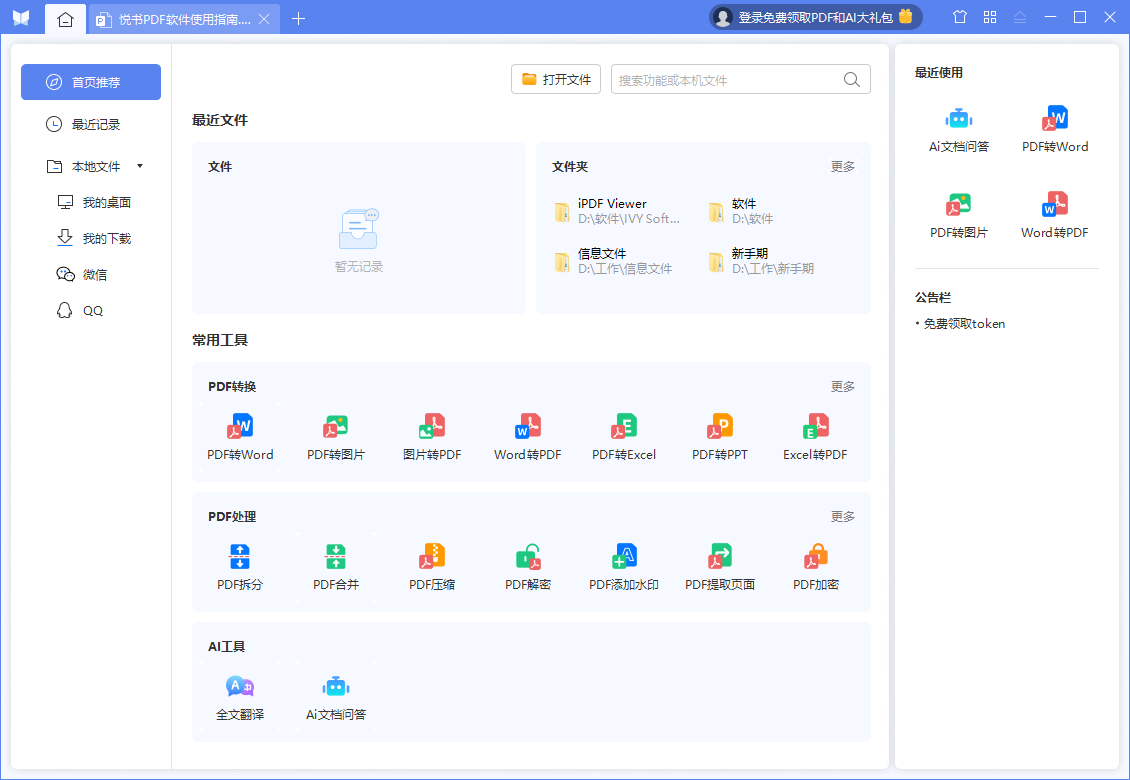This screenshot has width=1130, height=780.
Task: Launch the PDF压缩 tool
Action: point(432,567)
